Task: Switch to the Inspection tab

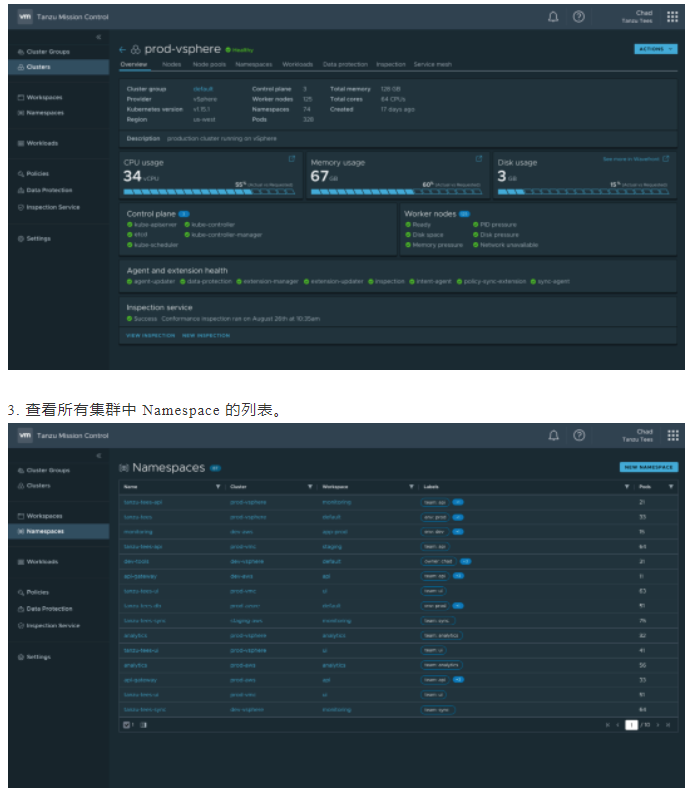Action: tap(391, 65)
